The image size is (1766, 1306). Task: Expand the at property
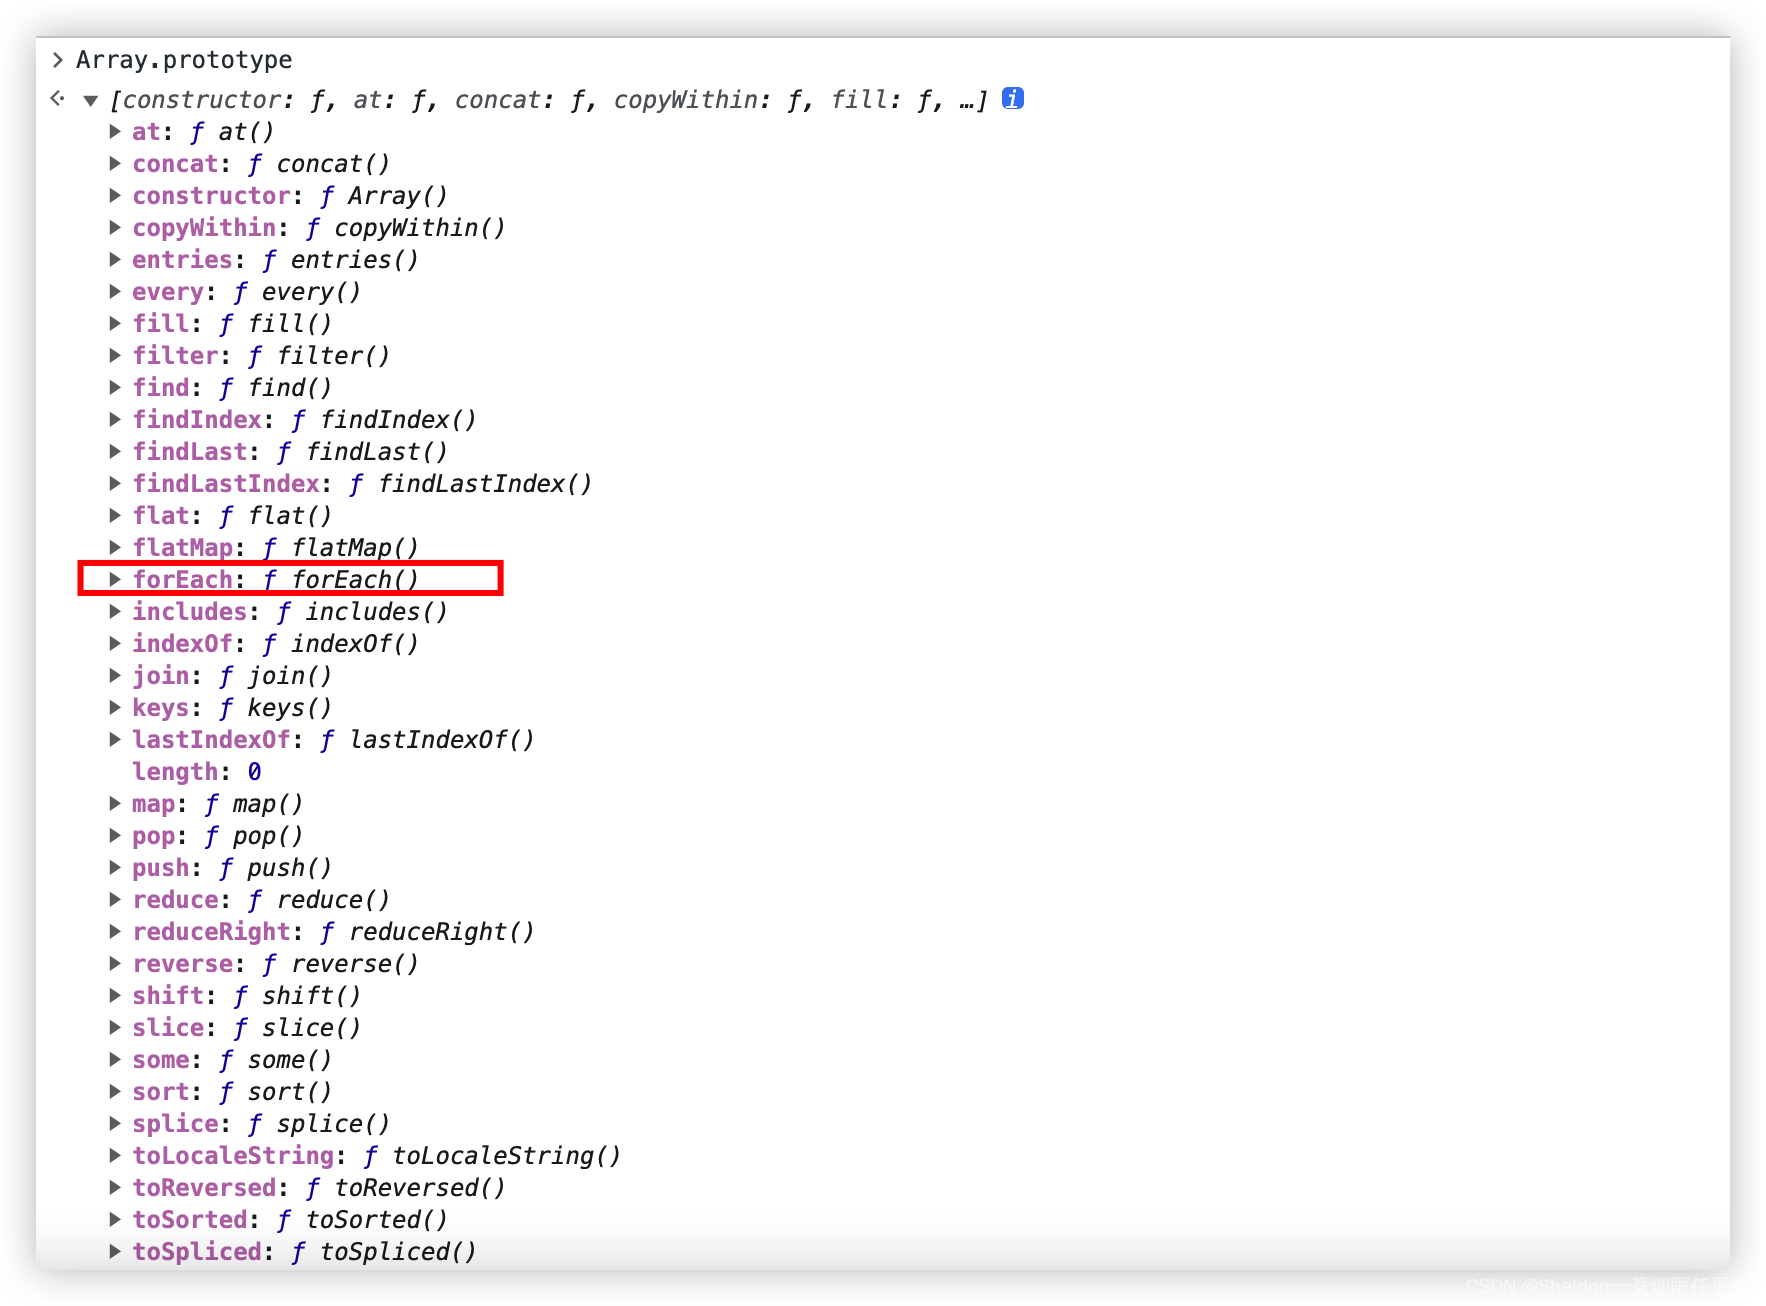coord(115,131)
